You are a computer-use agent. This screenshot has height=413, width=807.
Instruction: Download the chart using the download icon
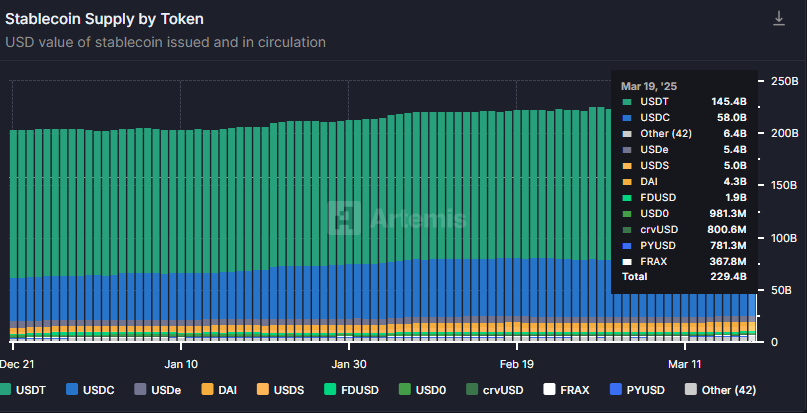point(779,19)
